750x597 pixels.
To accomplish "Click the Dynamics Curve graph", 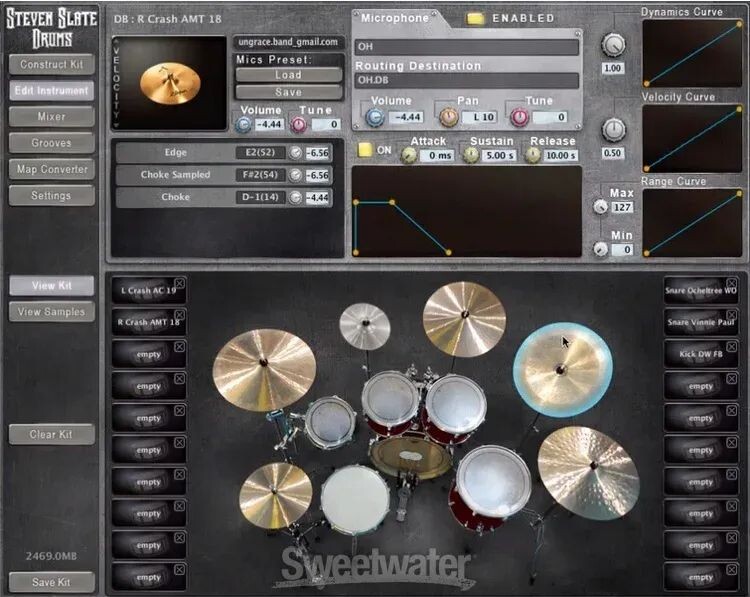I will tap(692, 53).
